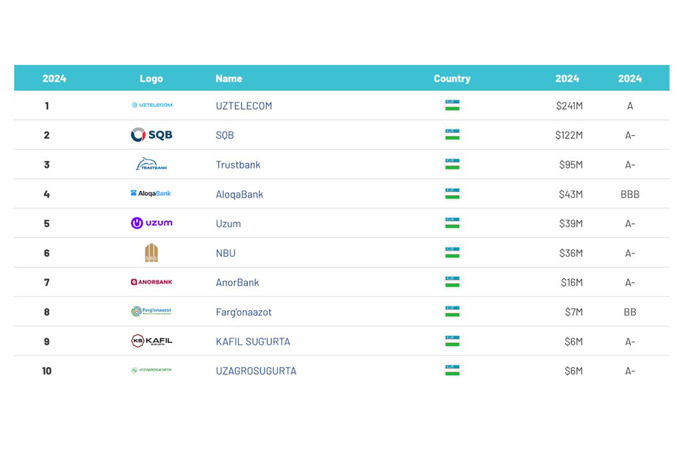Viewport: 680px width, 453px height.
Task: Click the NBU building logo
Action: pos(151,253)
